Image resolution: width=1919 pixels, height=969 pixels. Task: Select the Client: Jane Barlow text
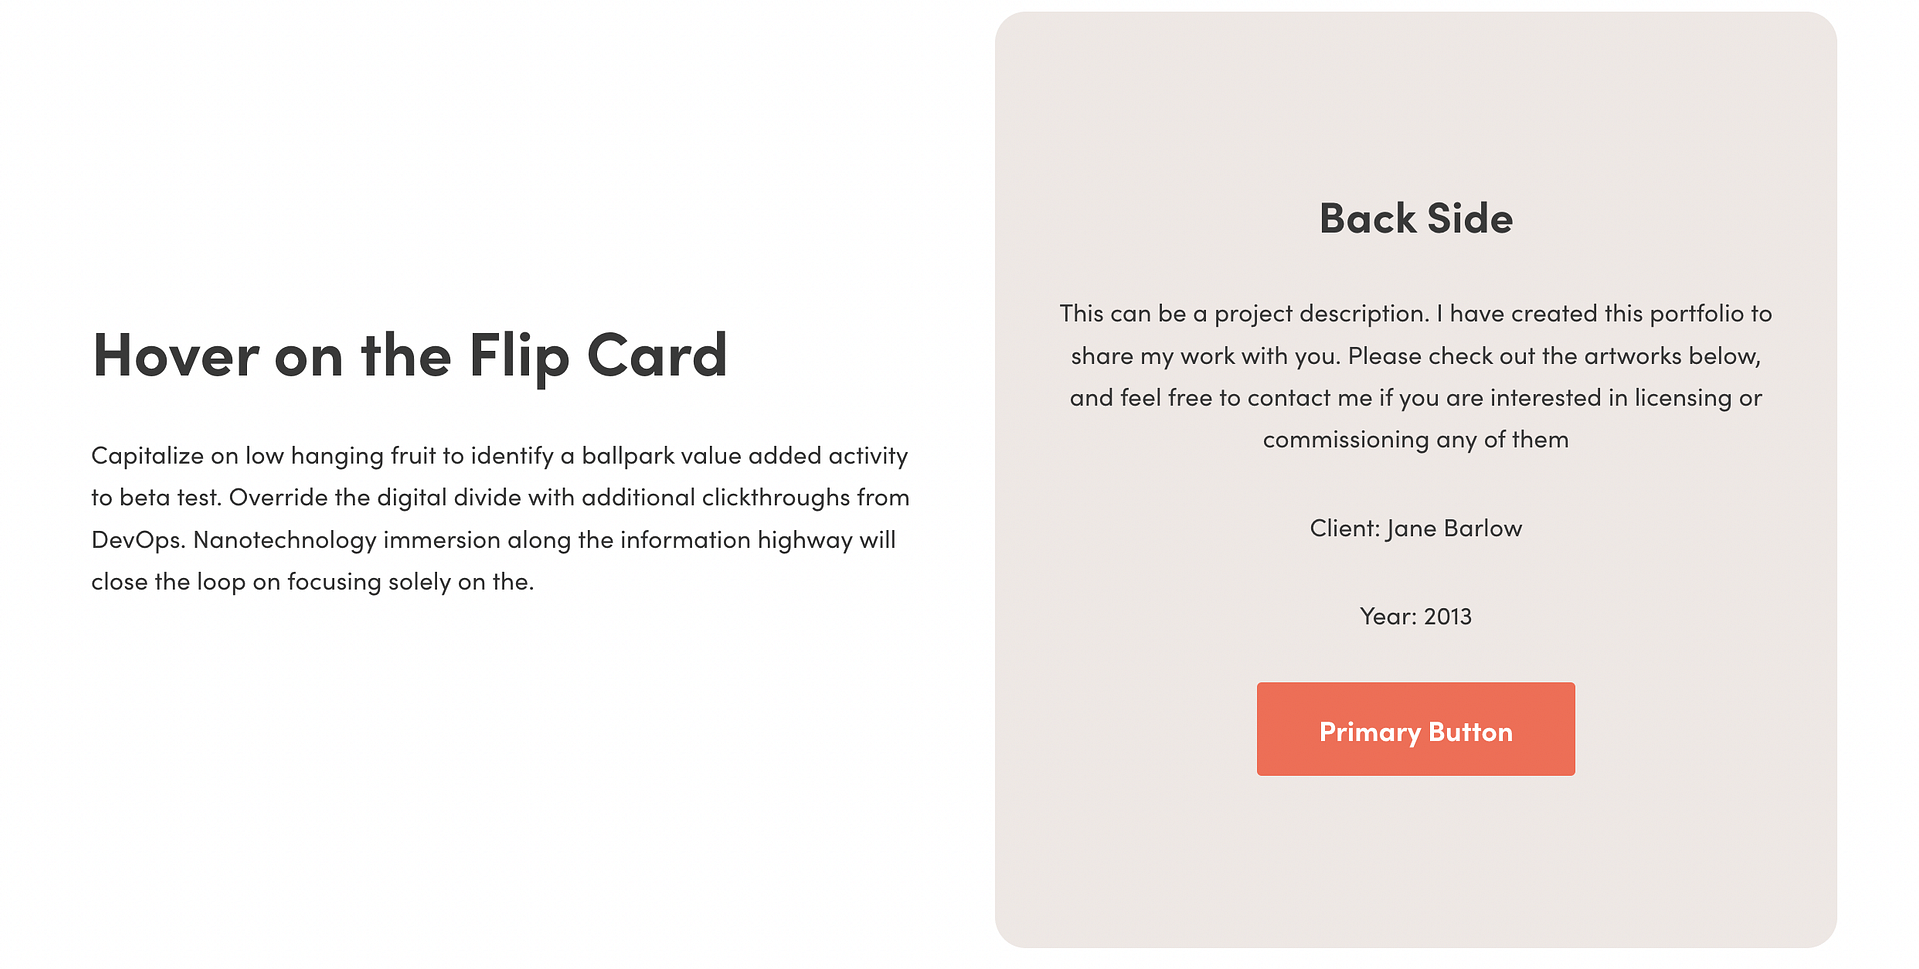(x=1414, y=528)
